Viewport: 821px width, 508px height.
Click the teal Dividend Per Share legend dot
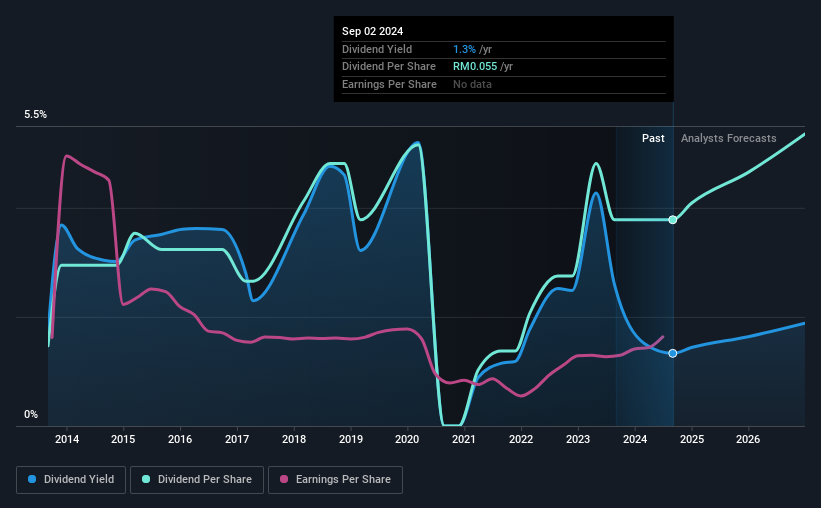[x=146, y=479]
